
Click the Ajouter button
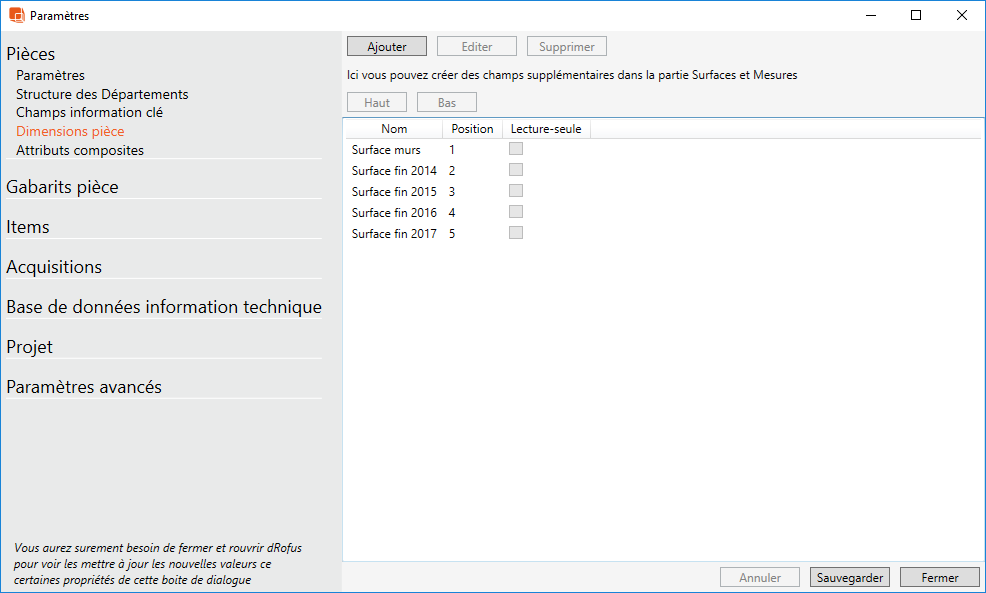[387, 47]
